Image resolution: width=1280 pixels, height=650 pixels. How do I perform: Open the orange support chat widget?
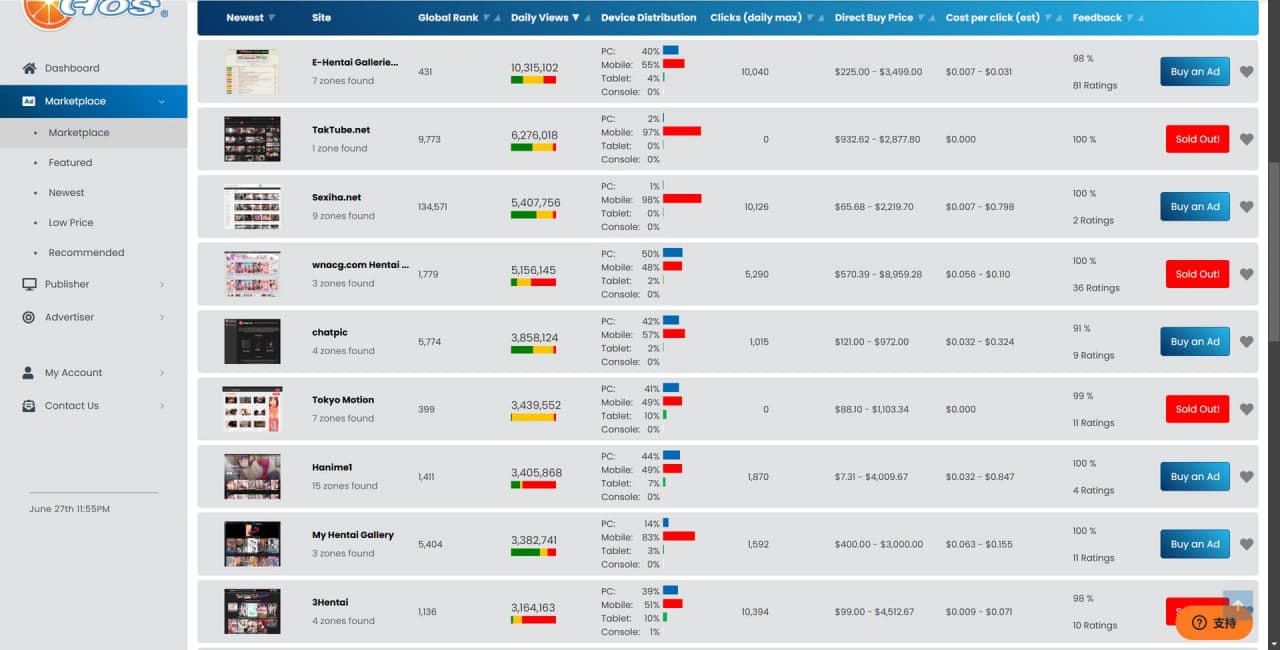1214,622
